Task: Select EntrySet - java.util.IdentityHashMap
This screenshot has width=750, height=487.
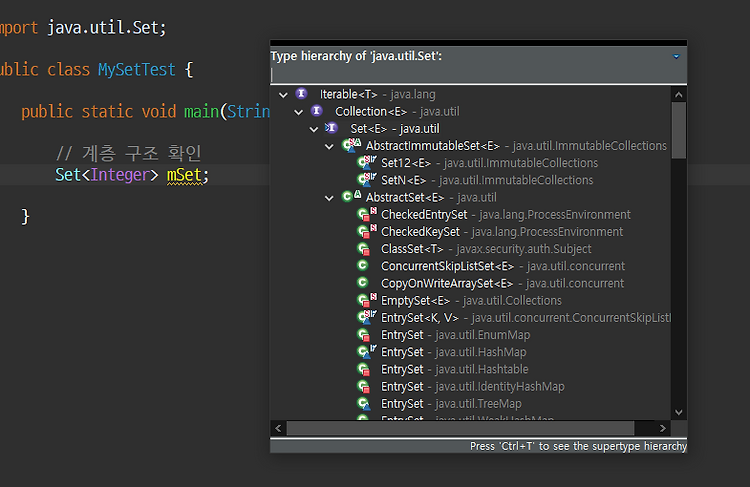Action: [471, 387]
